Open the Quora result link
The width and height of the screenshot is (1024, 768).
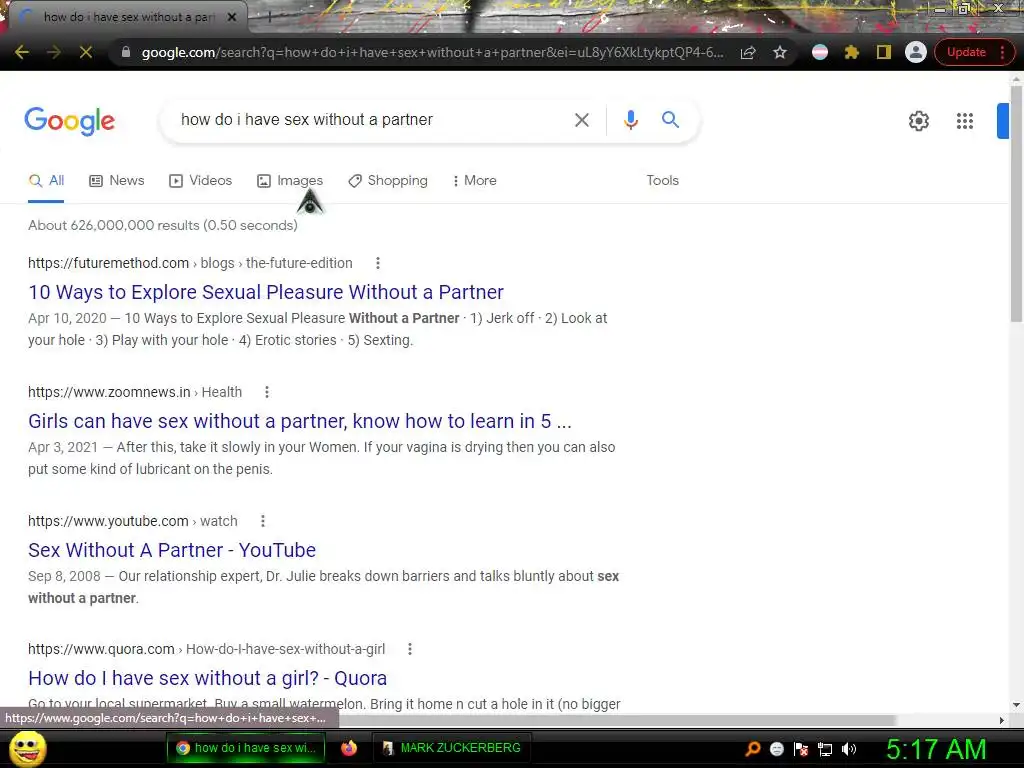click(208, 679)
